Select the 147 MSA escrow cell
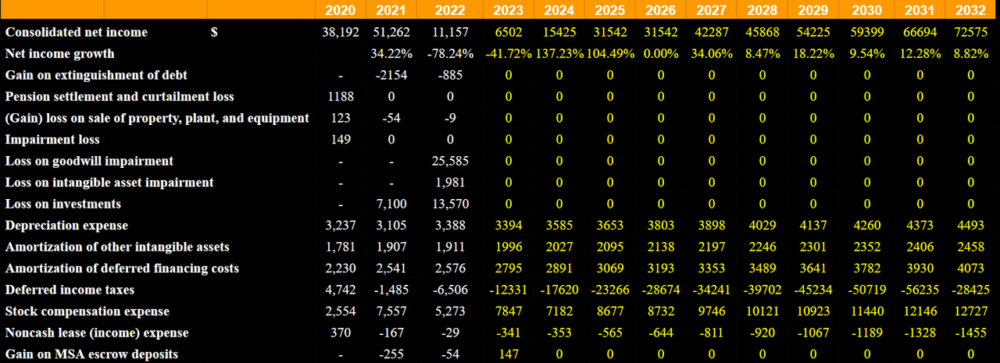Viewport: 1000px width, 363px height. click(x=508, y=354)
